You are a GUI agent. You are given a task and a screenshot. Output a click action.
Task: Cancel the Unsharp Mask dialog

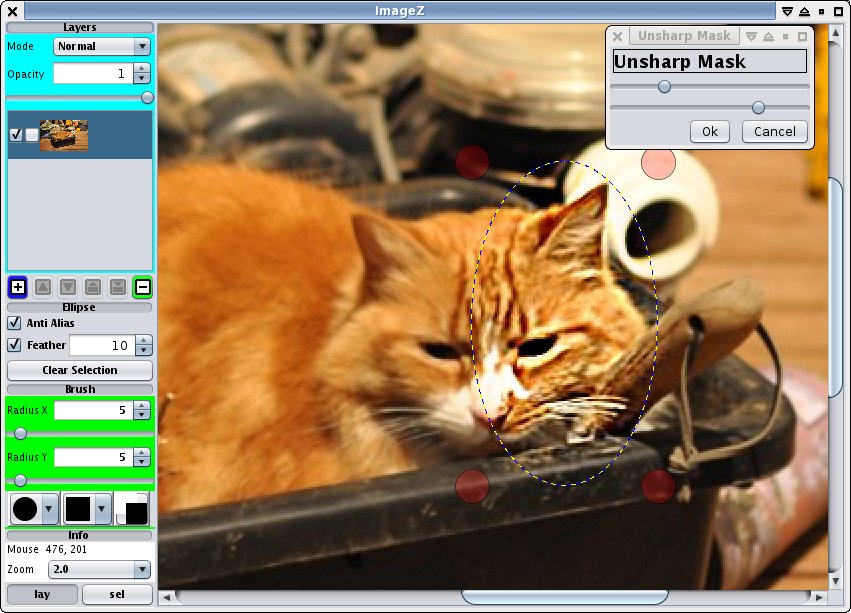tap(774, 131)
